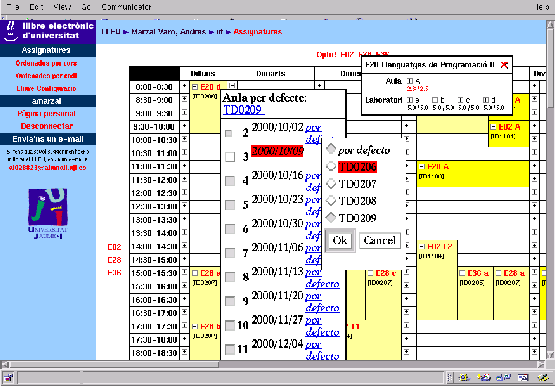Viewport: 555px width, 386px height.
Task: Click 'por defecto' link for 2000/11/27
Action: pyautogui.click(x=322, y=326)
